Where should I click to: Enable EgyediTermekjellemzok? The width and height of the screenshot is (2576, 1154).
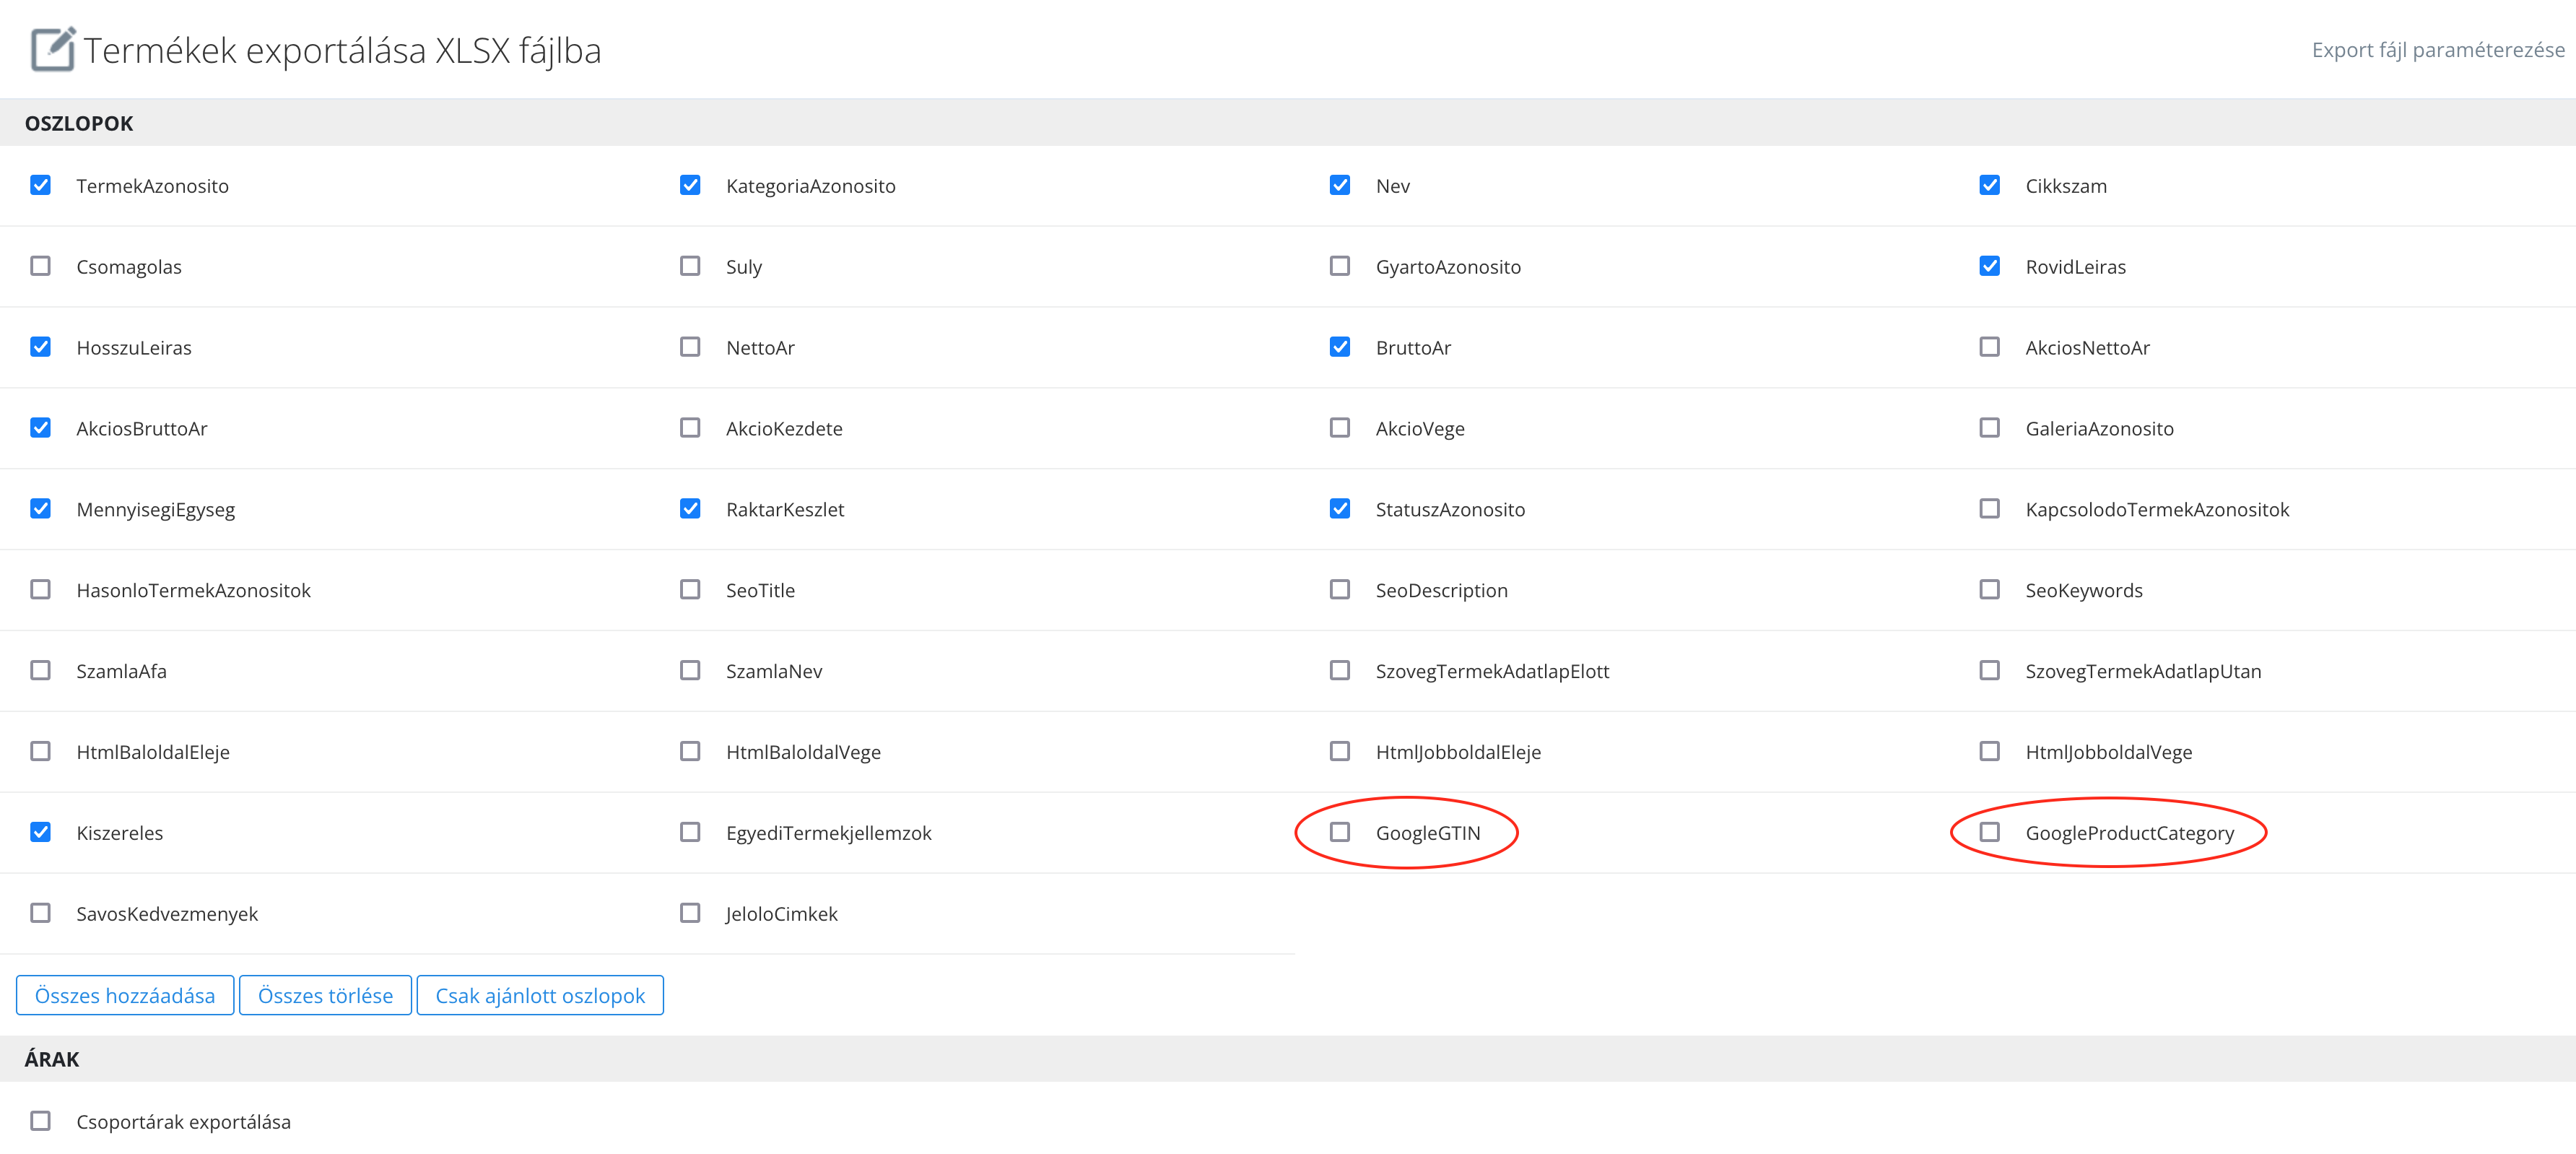[x=690, y=833]
